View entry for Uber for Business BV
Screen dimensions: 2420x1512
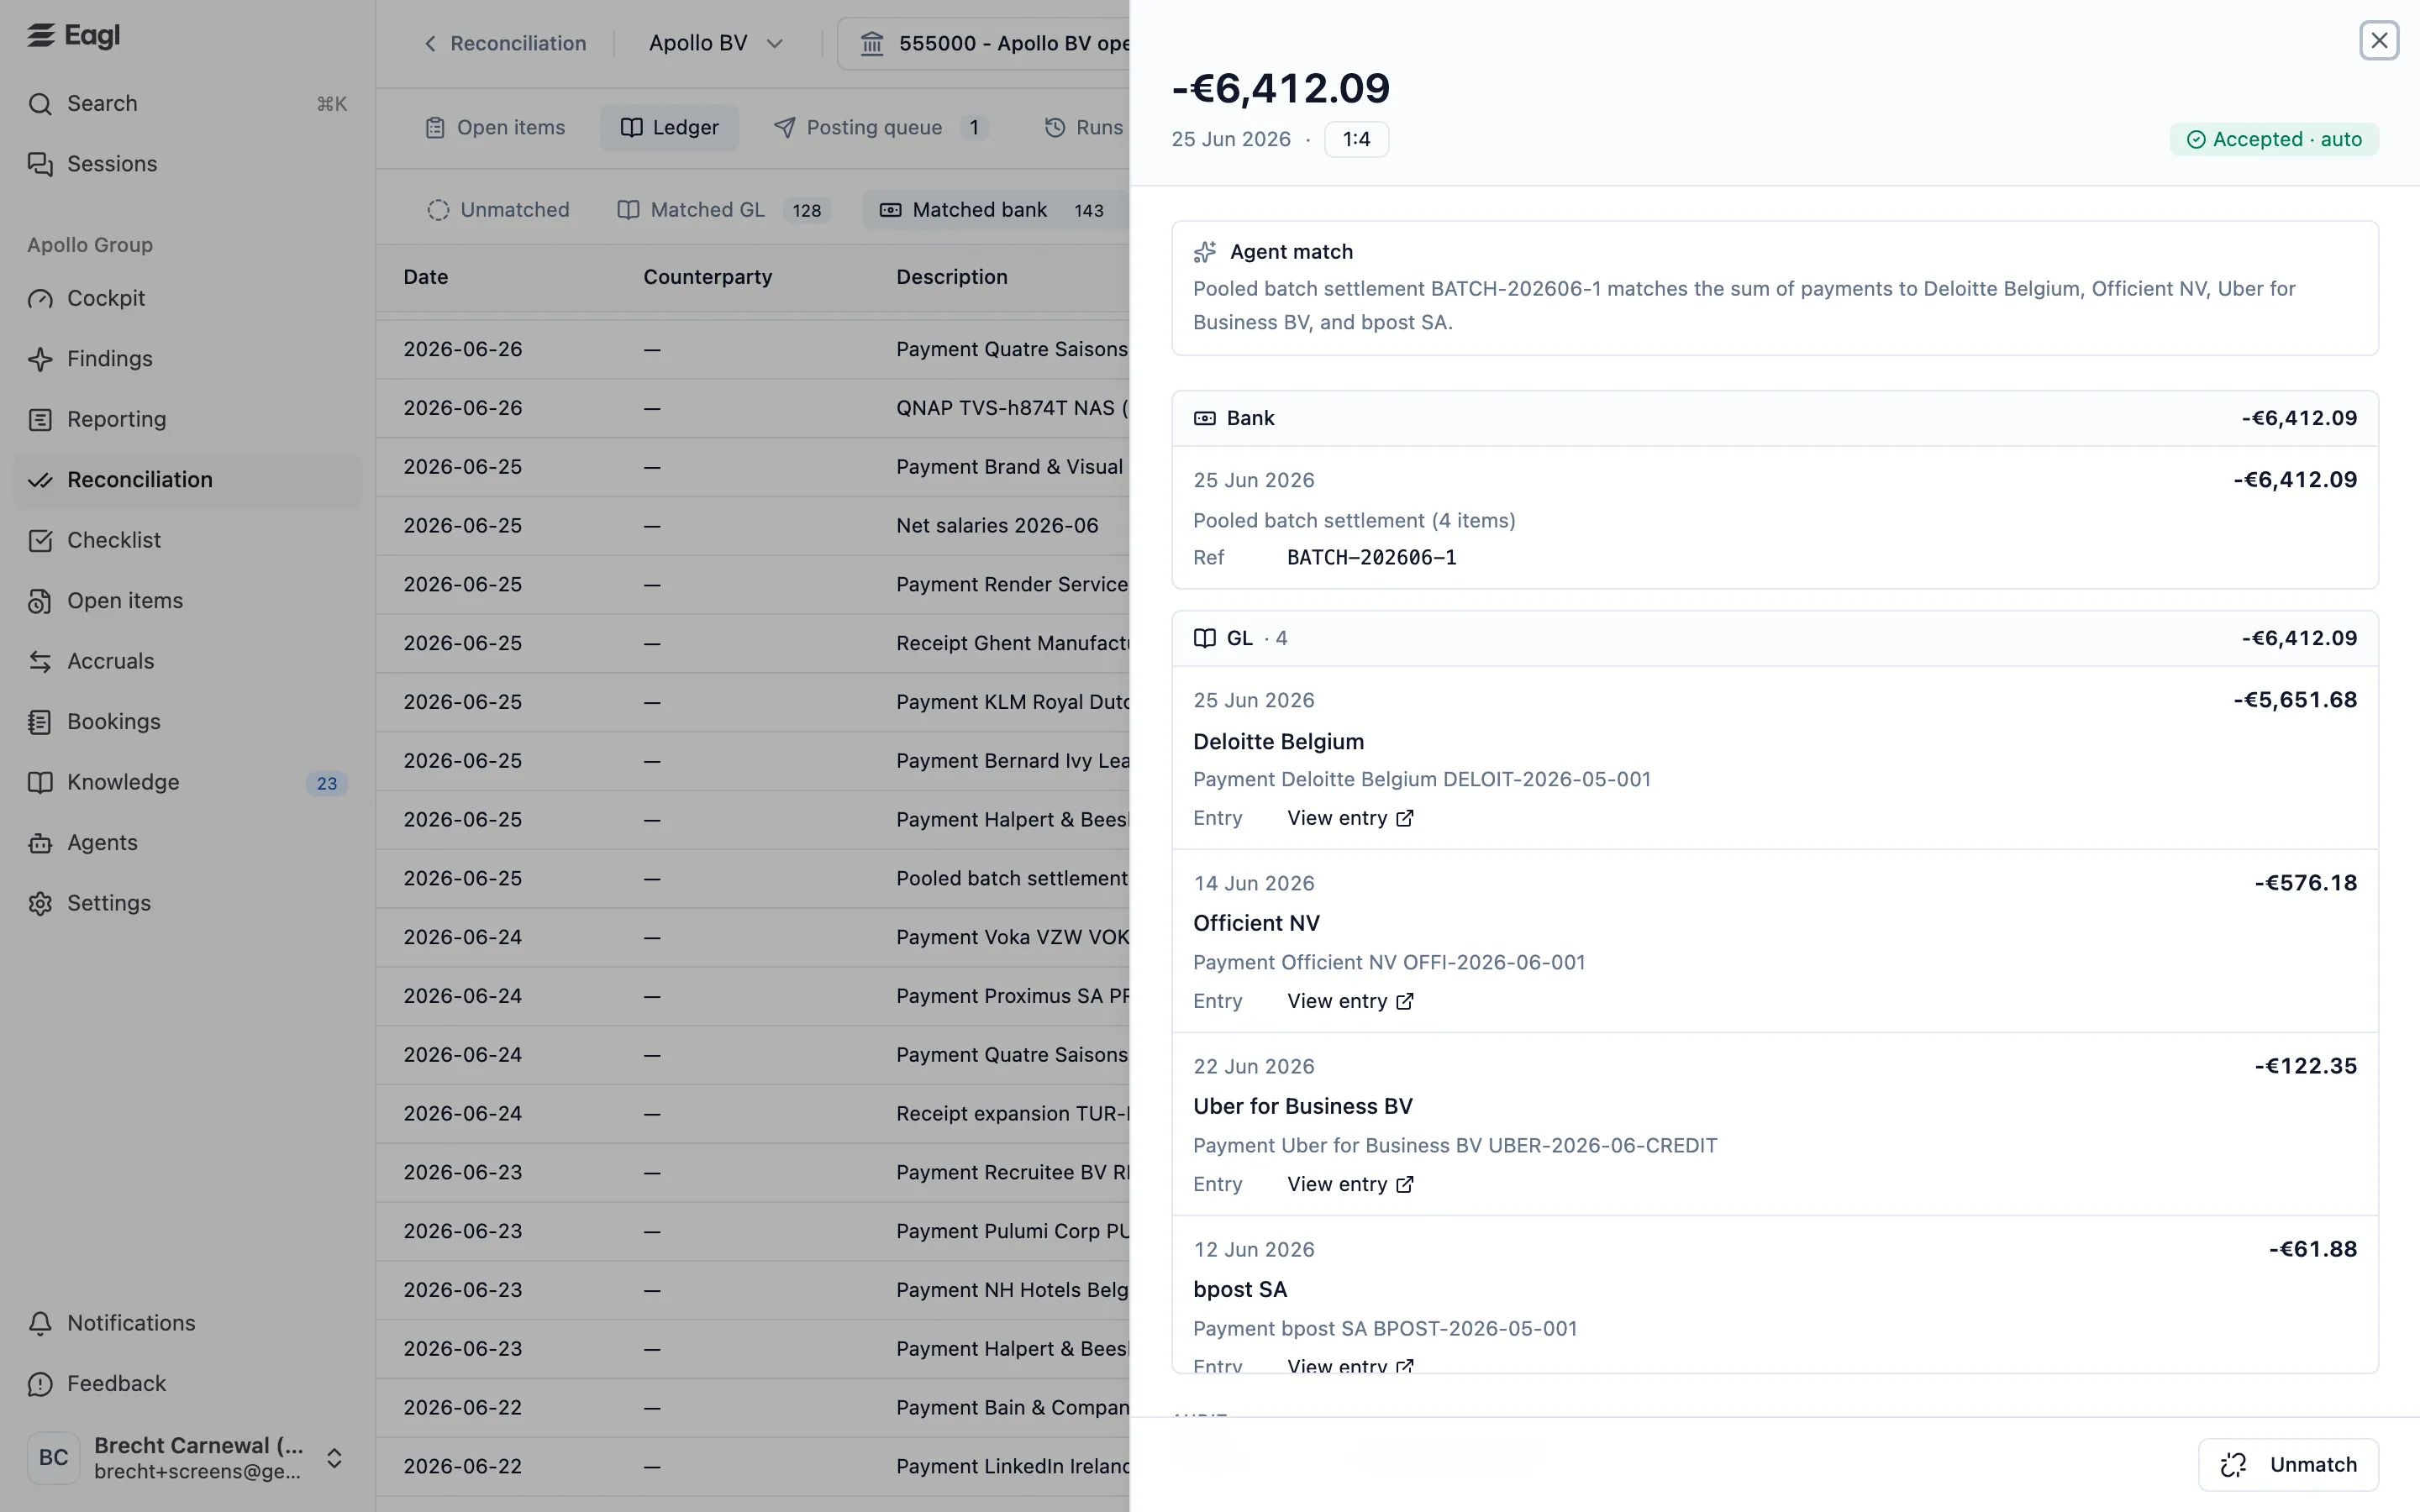(1350, 1184)
